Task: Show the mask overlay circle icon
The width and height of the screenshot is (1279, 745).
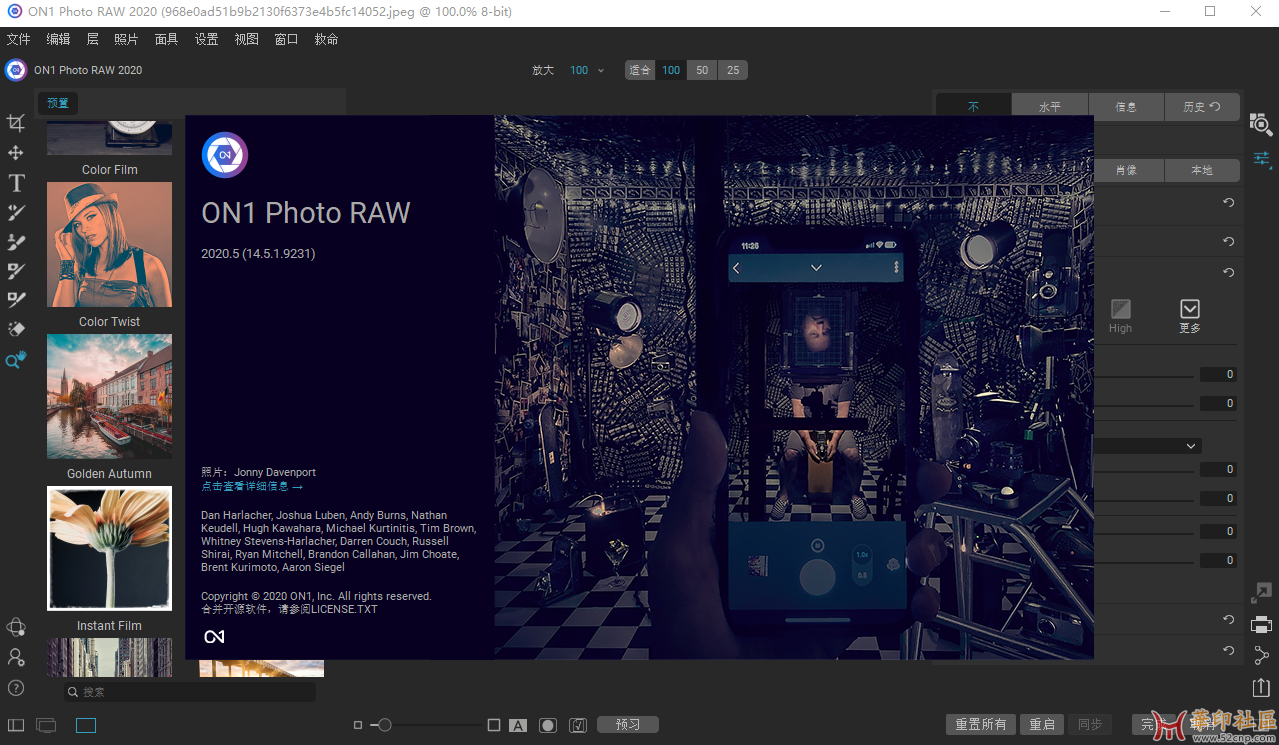Action: coord(548,725)
